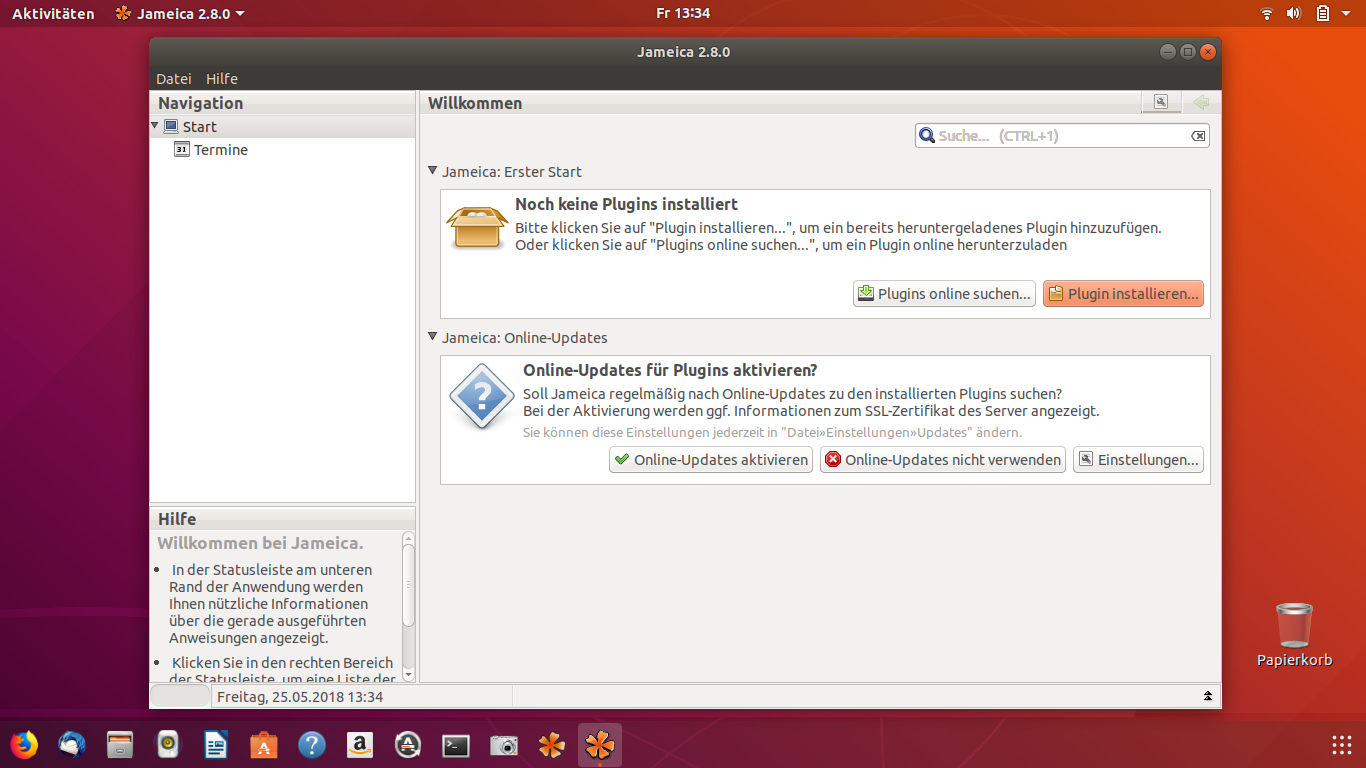Image resolution: width=1366 pixels, height=768 pixels.
Task: Launch Thunderbird from the dock
Action: pos(72,745)
